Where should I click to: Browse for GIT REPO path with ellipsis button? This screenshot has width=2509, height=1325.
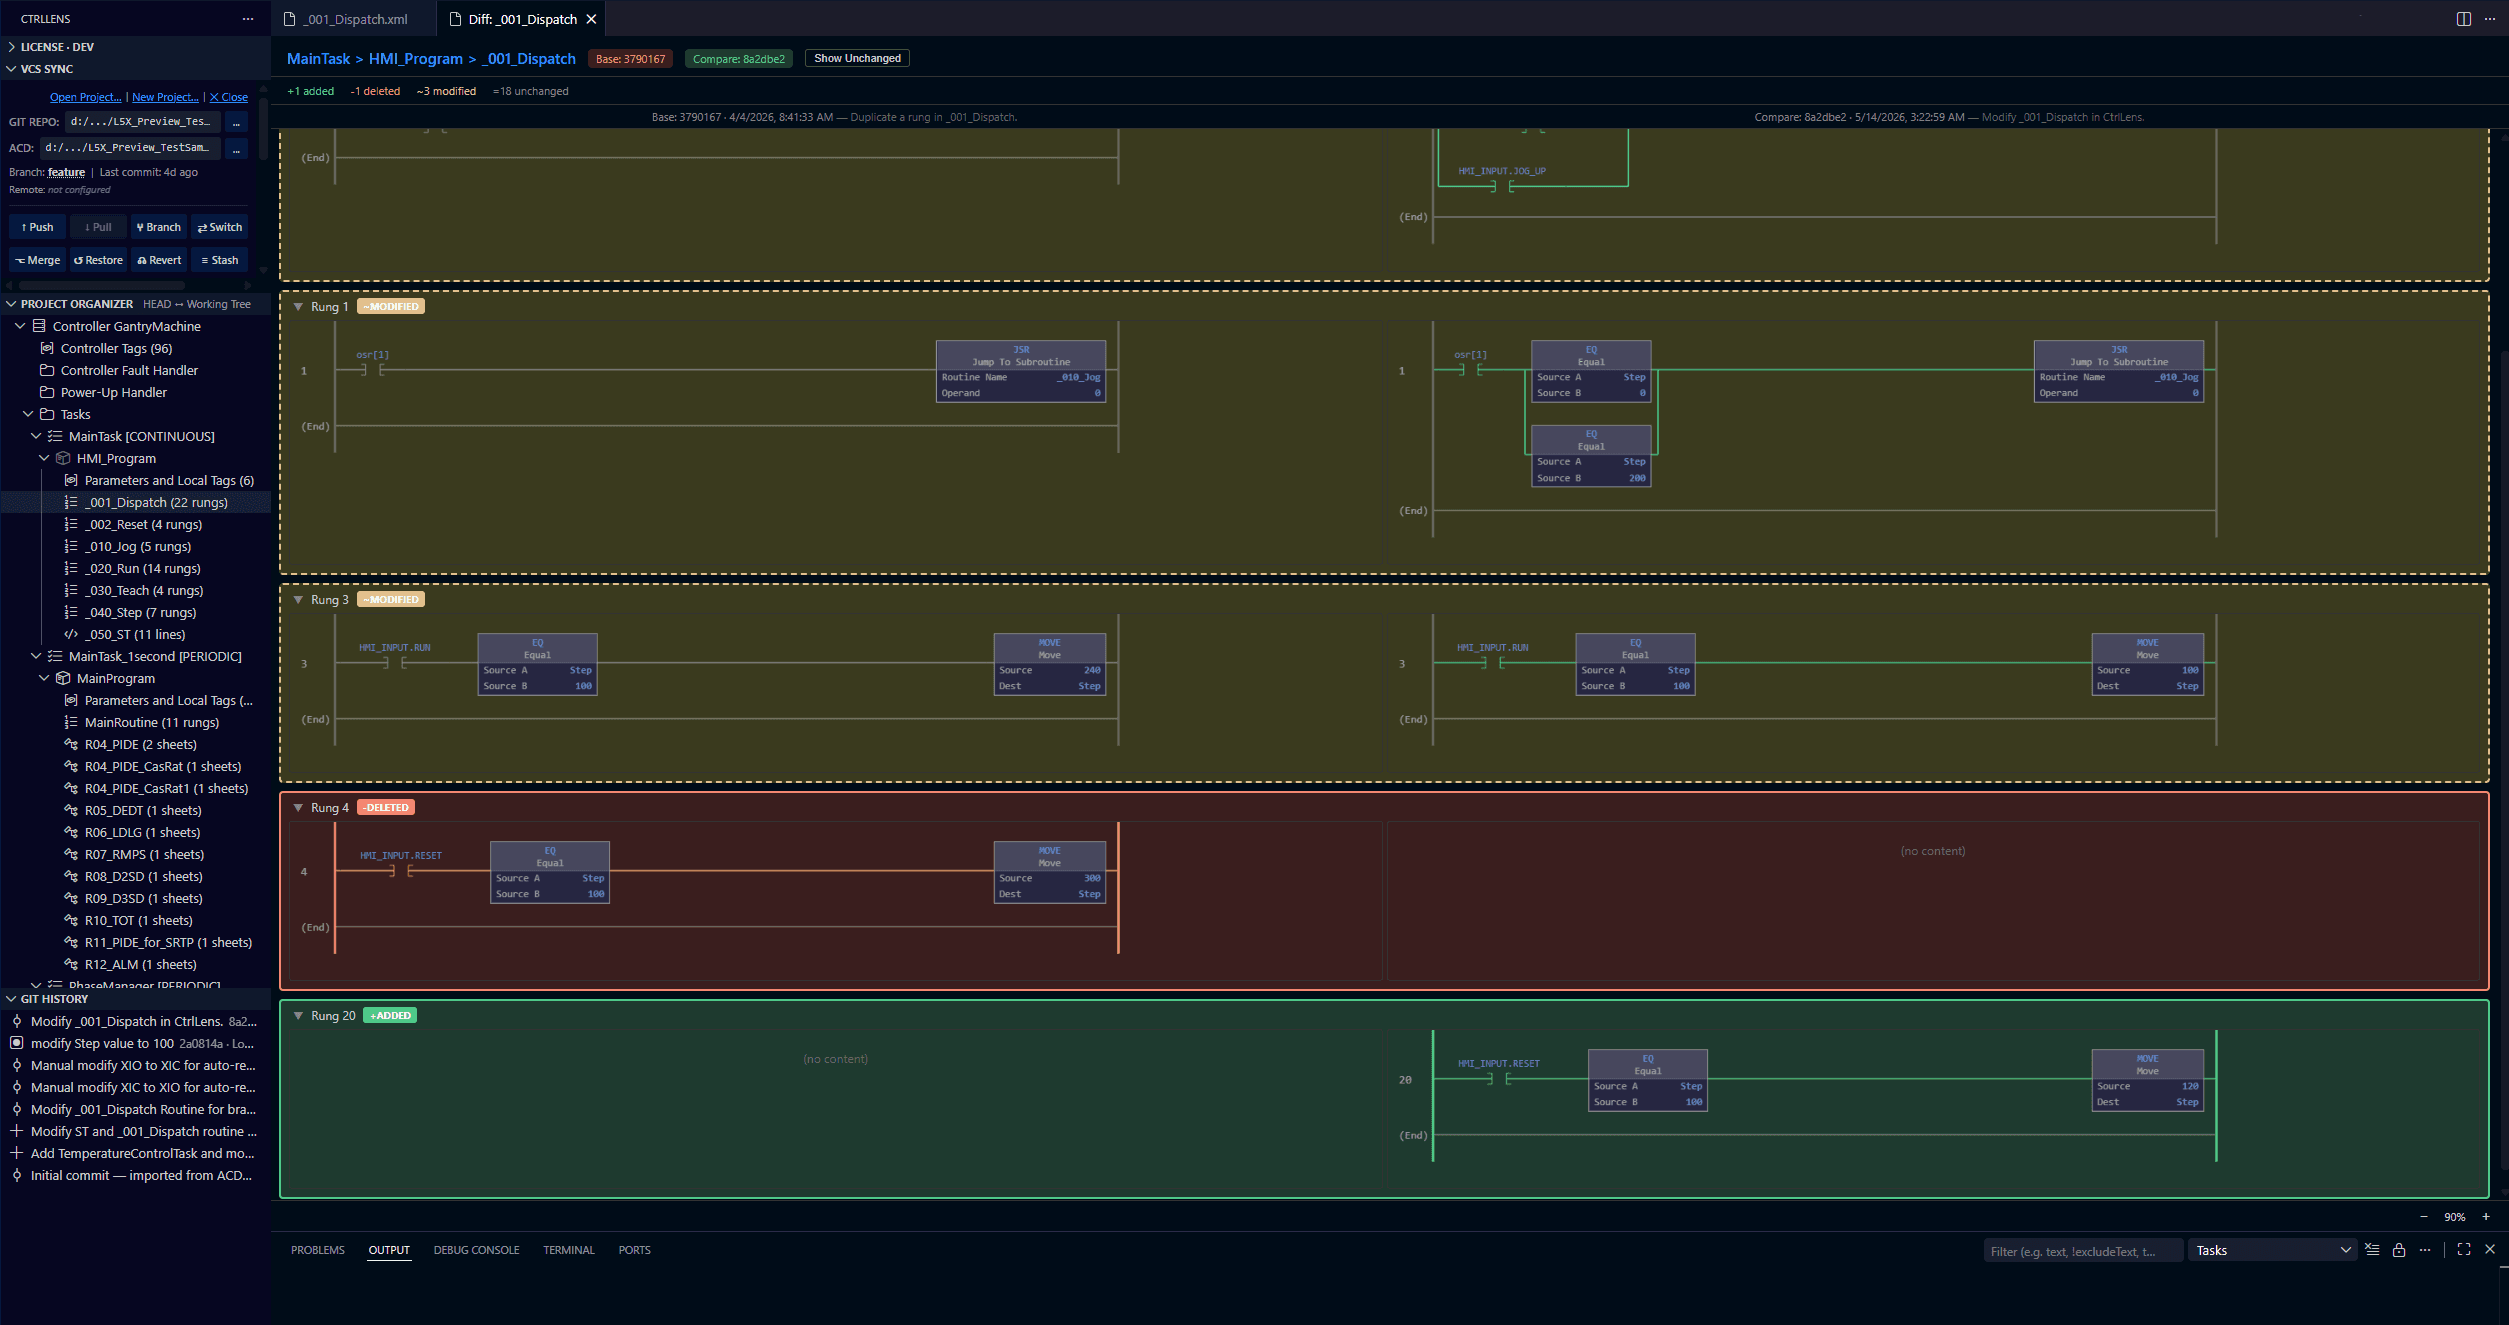pos(236,122)
